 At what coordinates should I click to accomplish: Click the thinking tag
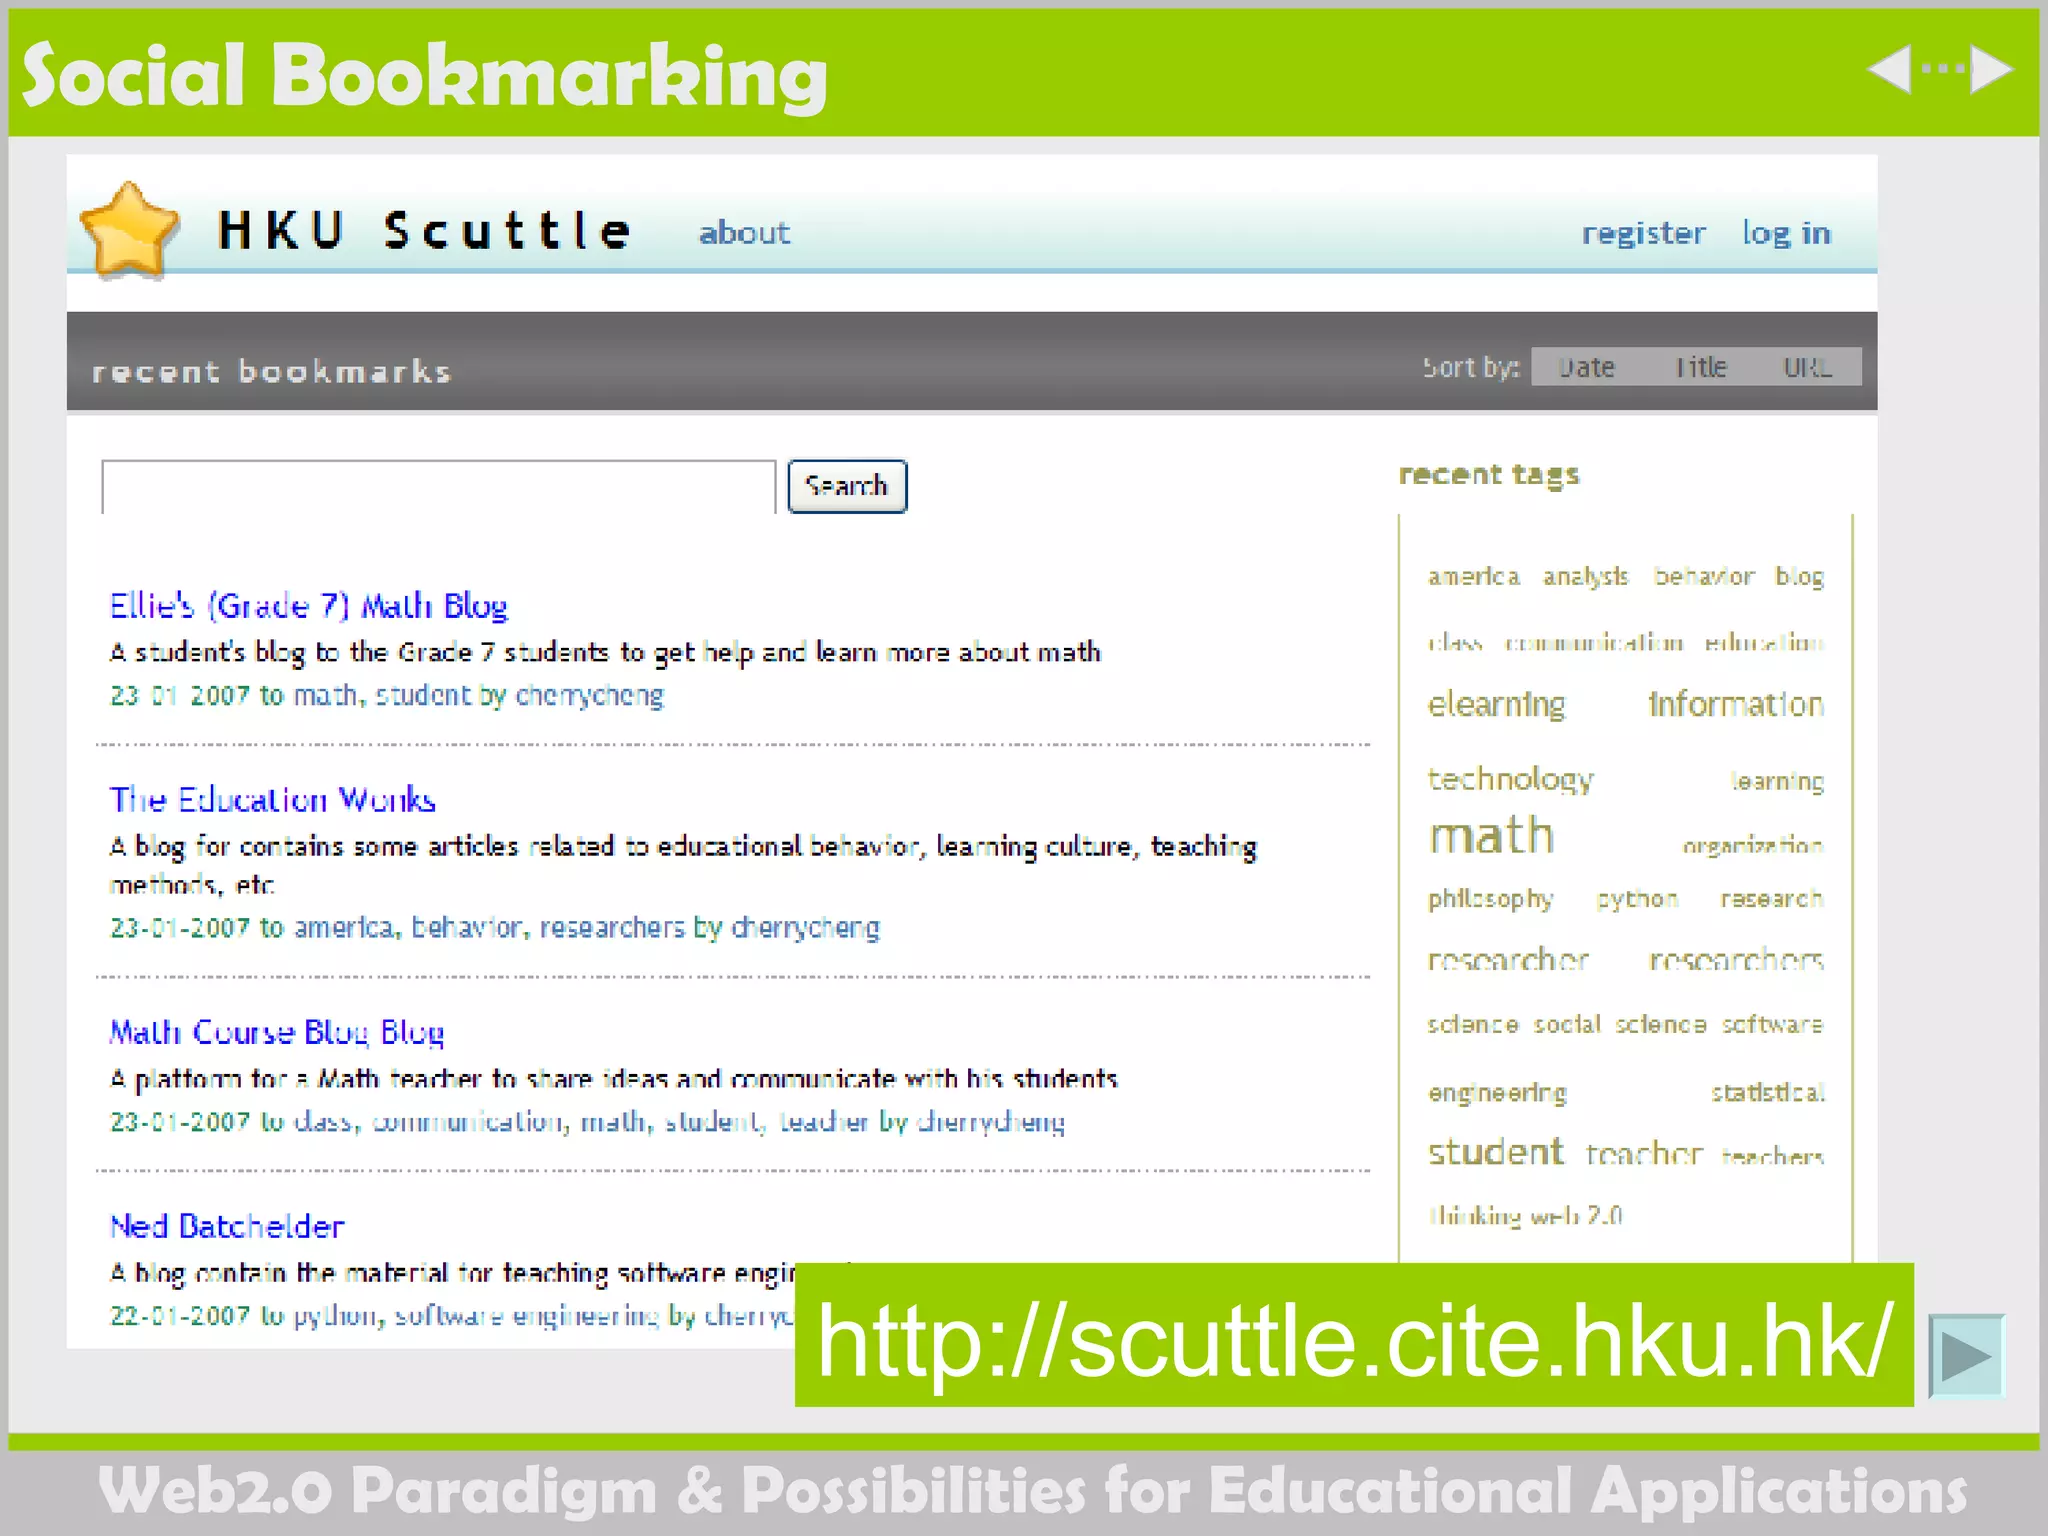click(1476, 1216)
